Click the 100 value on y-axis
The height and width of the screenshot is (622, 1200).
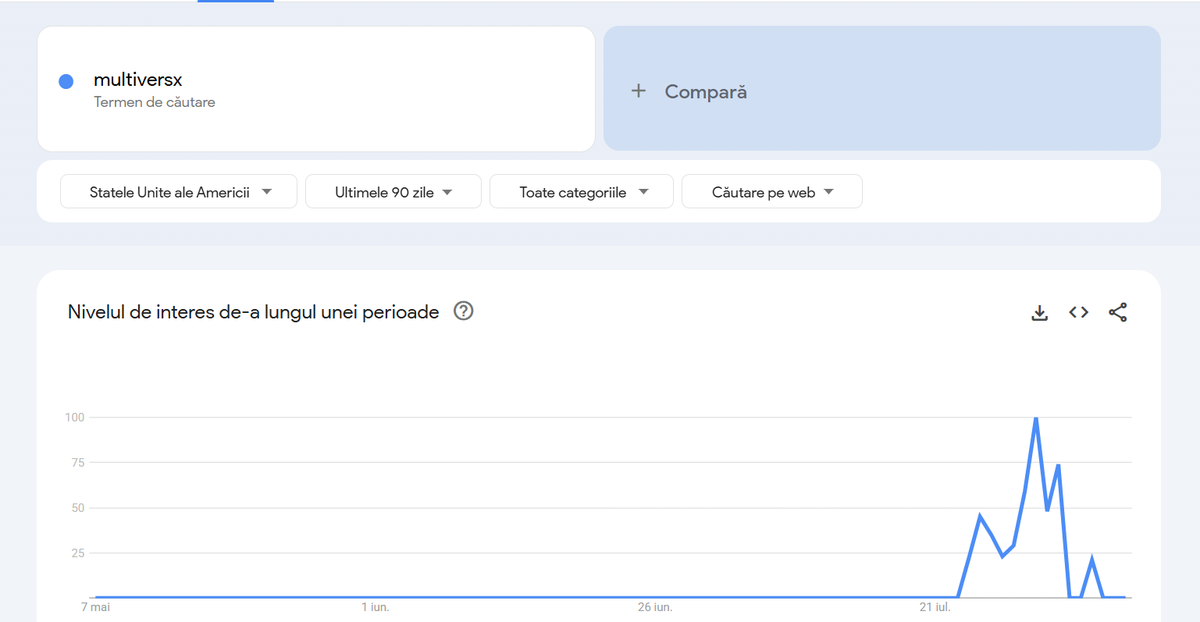74,417
